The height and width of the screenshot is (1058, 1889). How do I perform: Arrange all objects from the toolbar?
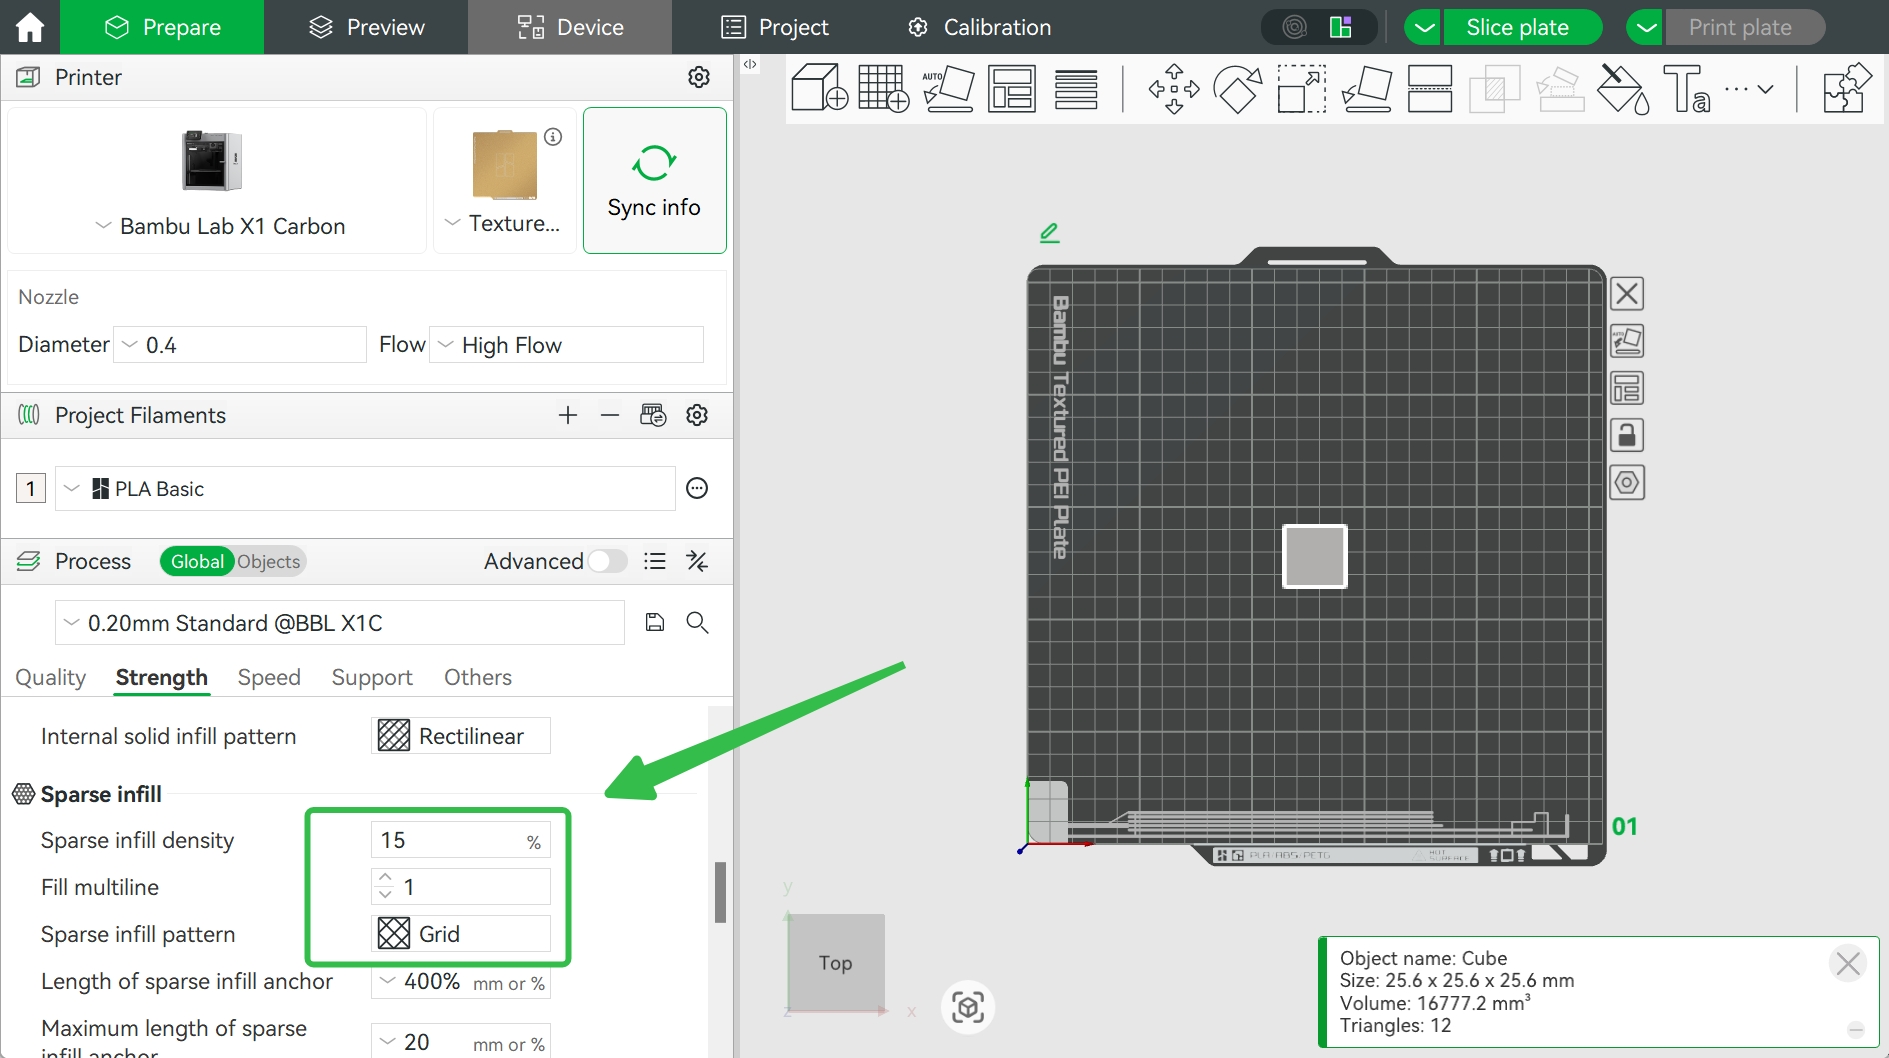tap(1012, 89)
